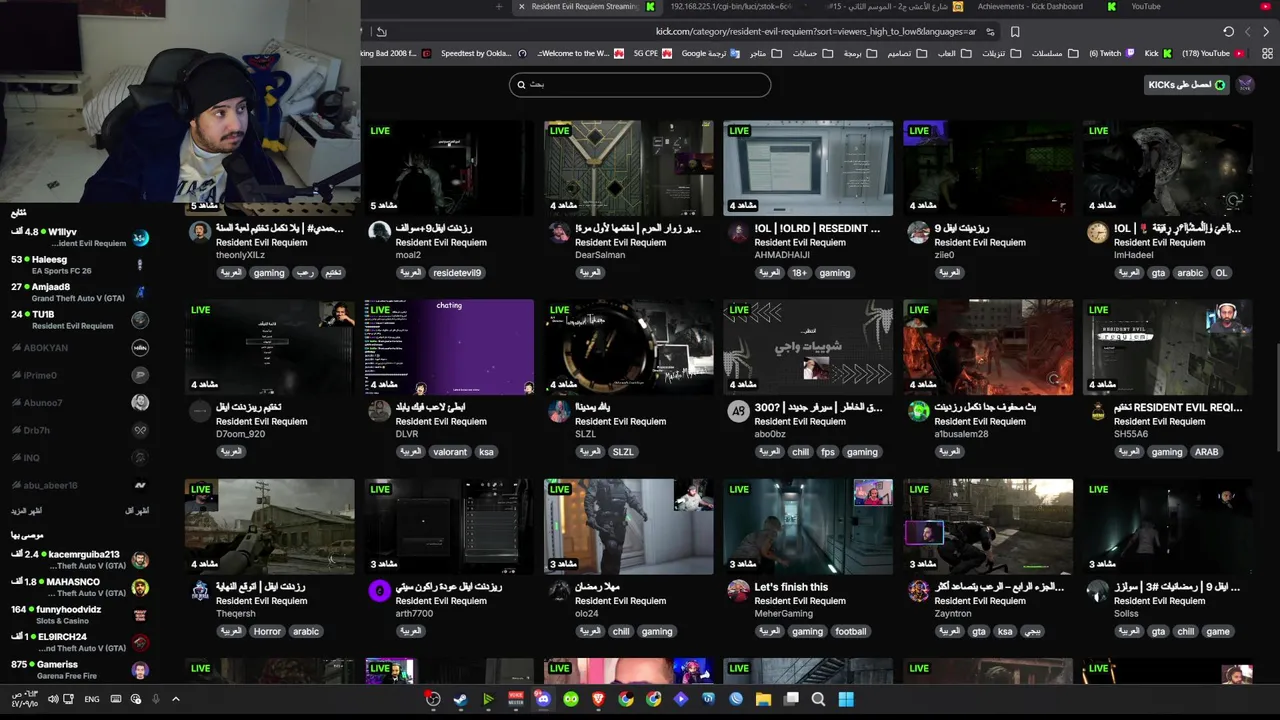The width and height of the screenshot is (1280, 720).
Task: Open the مسلسلات bookmarks folder
Action: pos(1054,53)
